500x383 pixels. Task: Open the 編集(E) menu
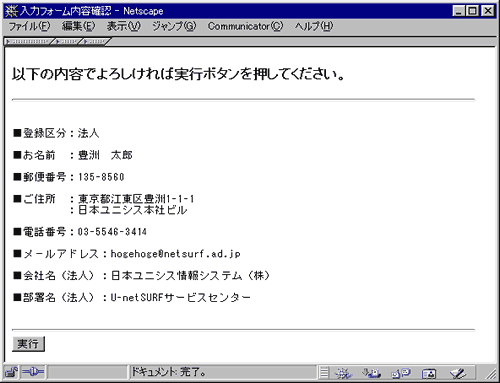tap(78, 26)
